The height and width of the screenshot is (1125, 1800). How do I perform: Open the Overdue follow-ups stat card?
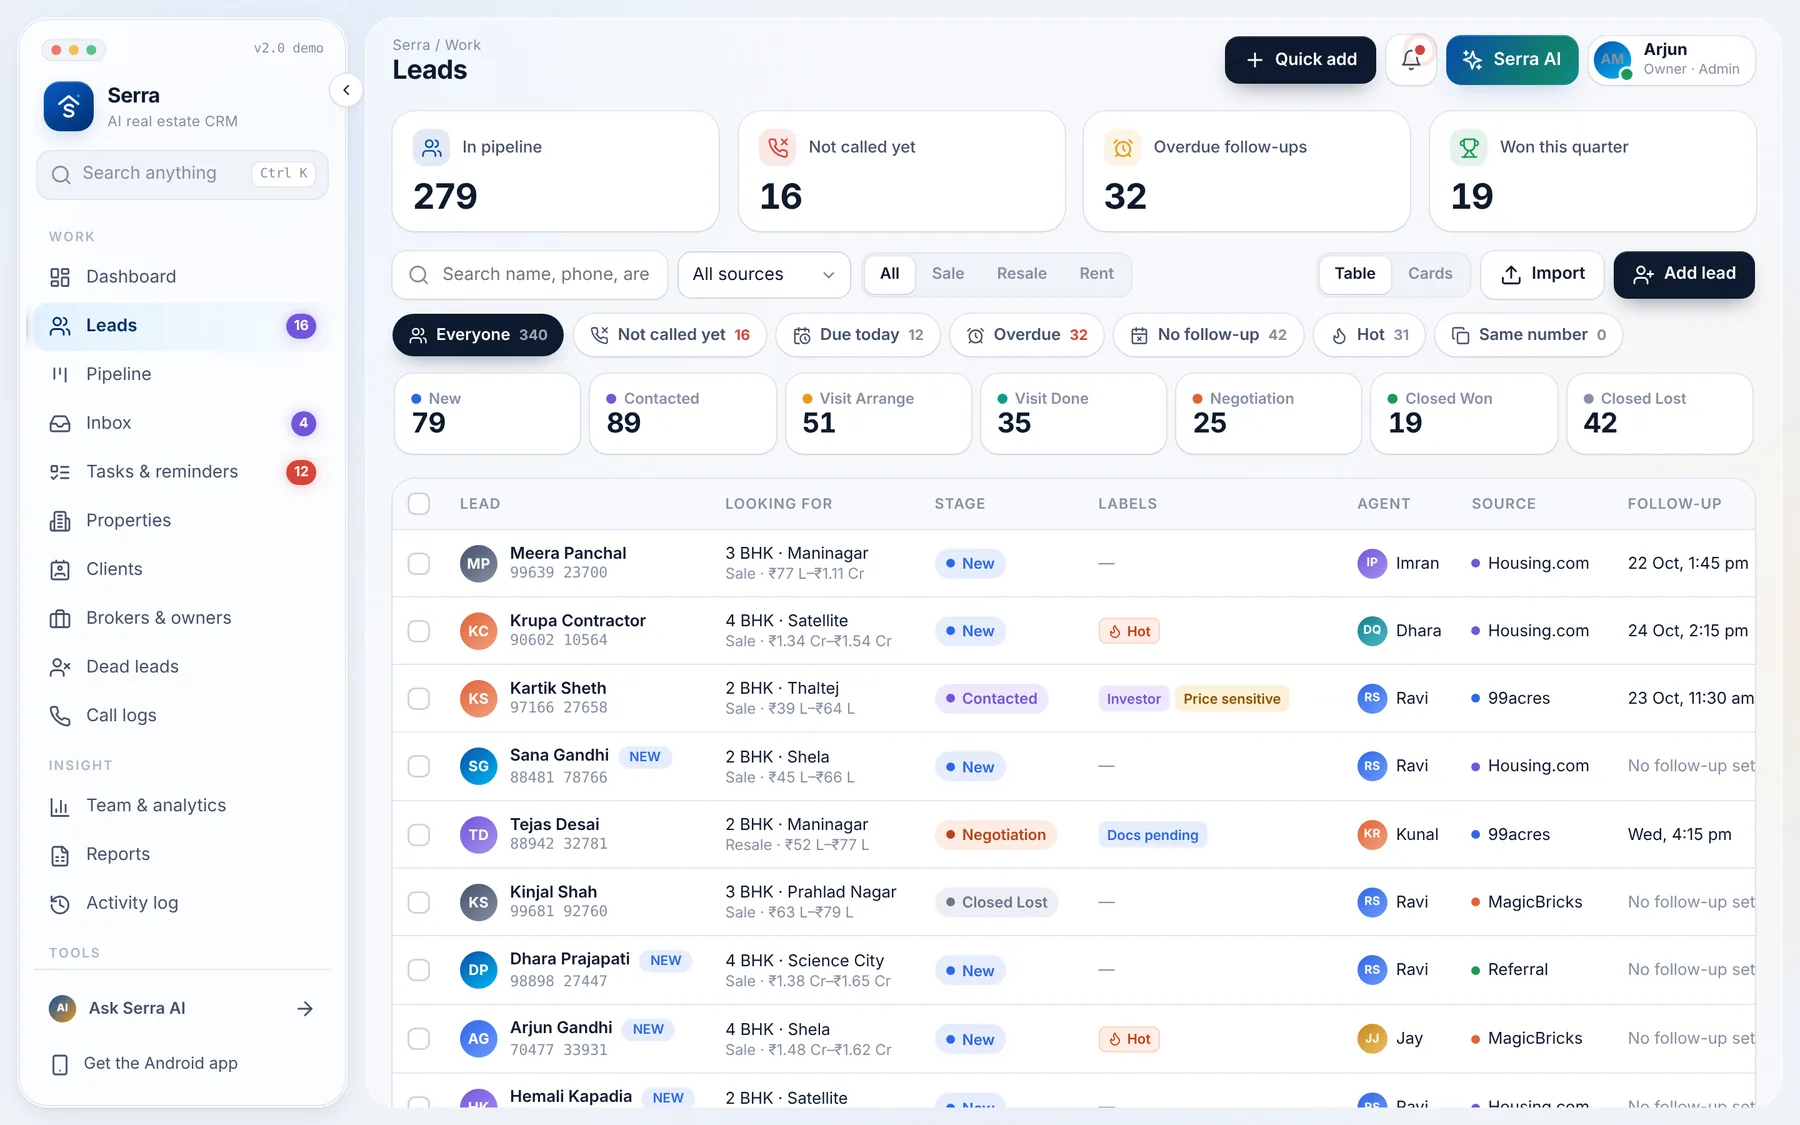[1246, 171]
